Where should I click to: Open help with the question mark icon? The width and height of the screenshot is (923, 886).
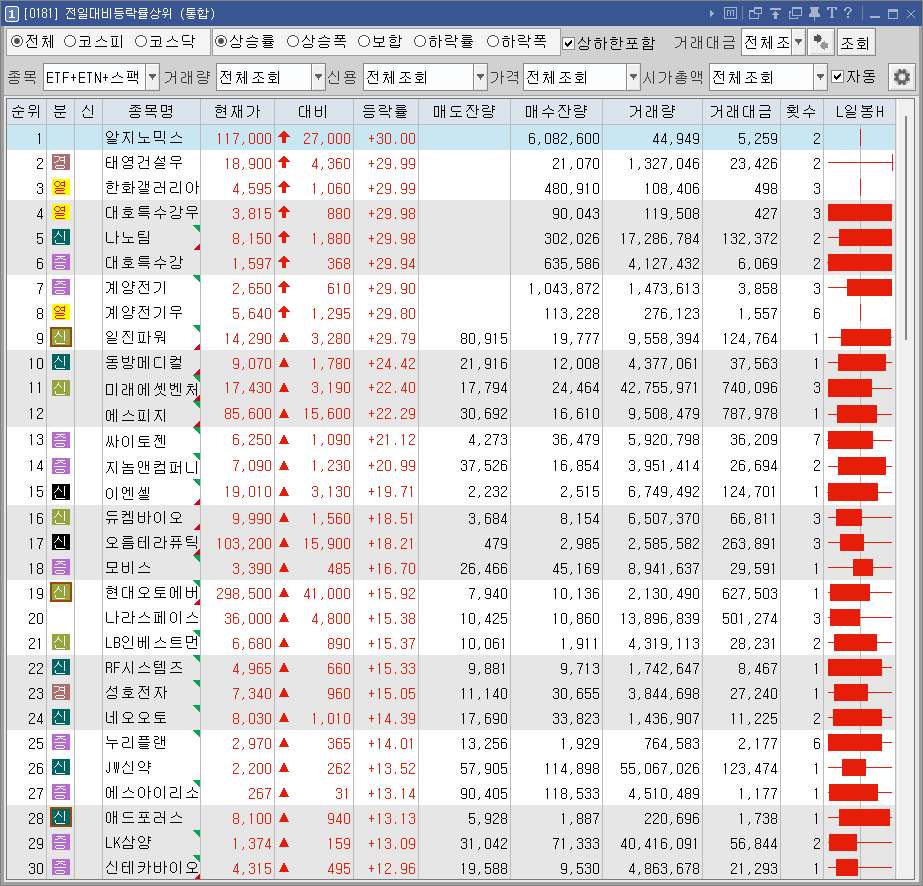848,13
